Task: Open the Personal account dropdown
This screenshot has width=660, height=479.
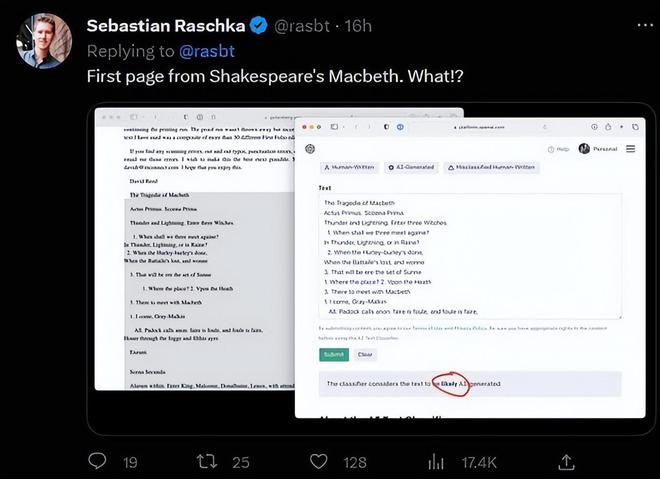Action: (x=598, y=149)
